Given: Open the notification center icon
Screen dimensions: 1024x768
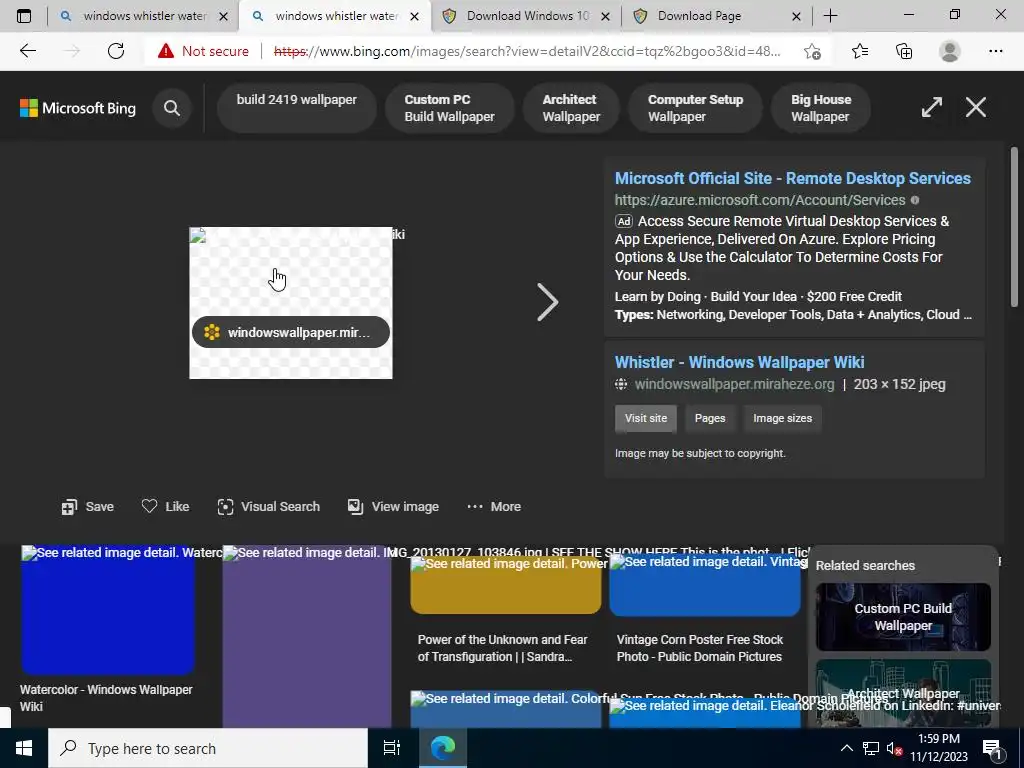Looking at the screenshot, I should pos(992,748).
